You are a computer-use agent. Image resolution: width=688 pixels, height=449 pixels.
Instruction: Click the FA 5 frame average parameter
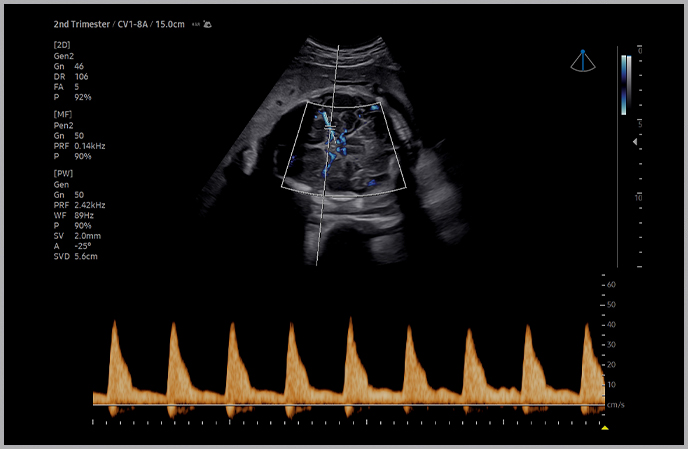(x=66, y=86)
